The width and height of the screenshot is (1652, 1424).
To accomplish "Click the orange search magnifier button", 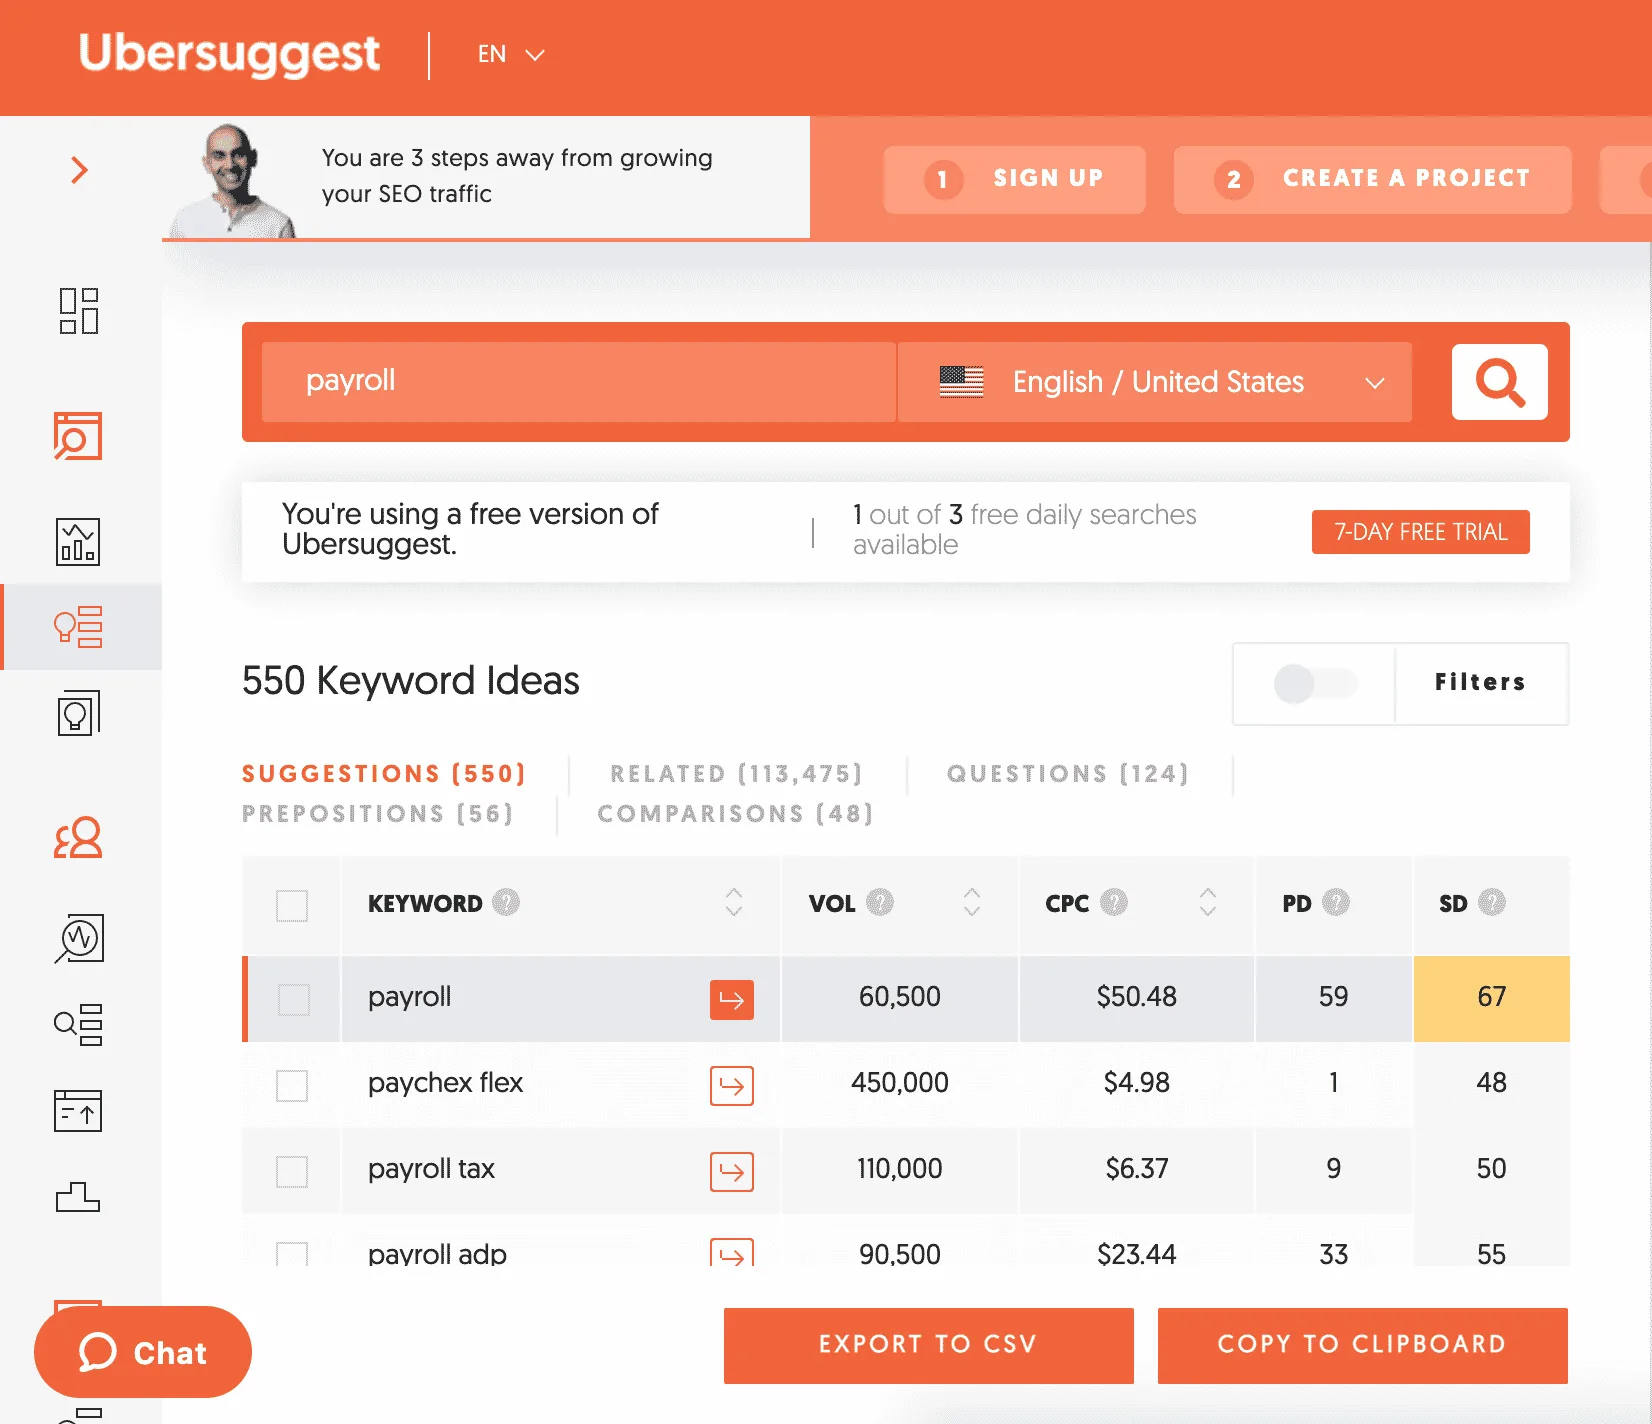I will [1499, 382].
